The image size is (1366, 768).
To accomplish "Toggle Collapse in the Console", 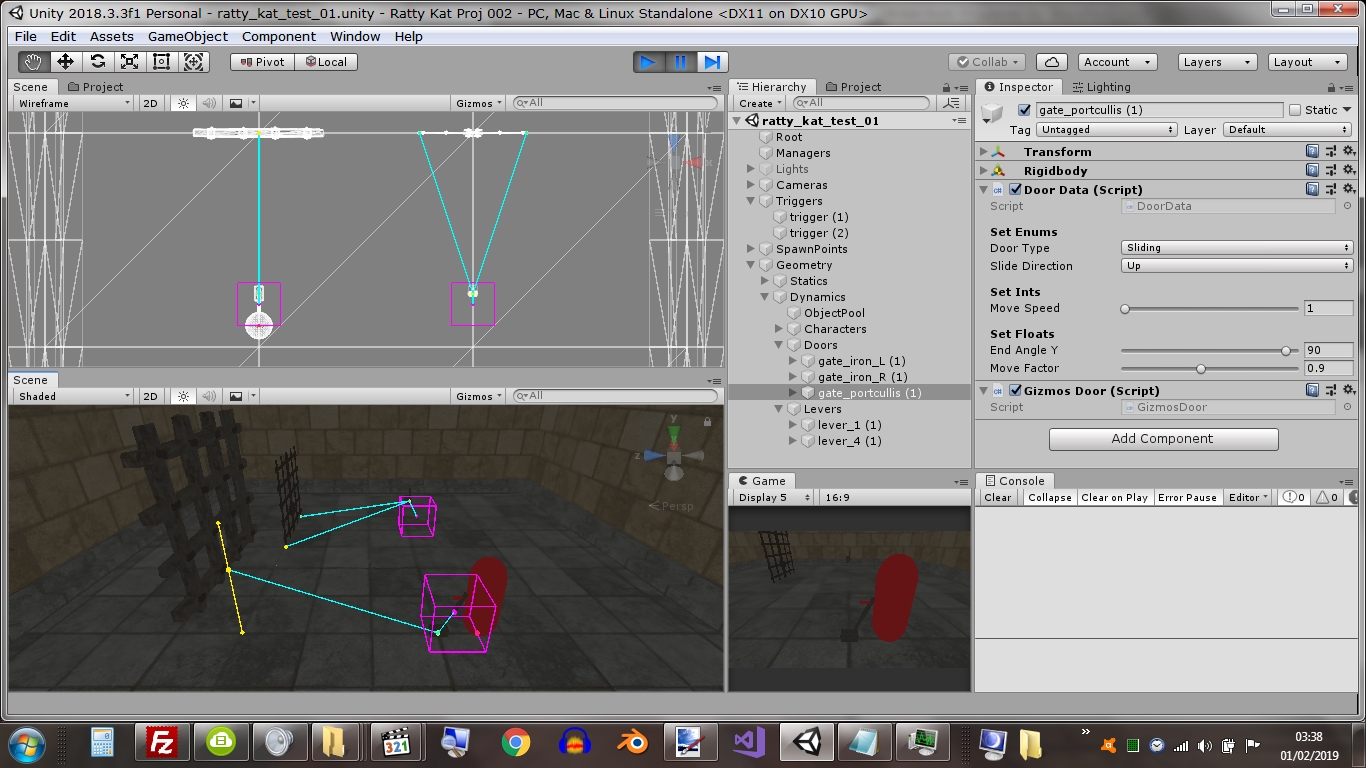I will (x=1050, y=497).
